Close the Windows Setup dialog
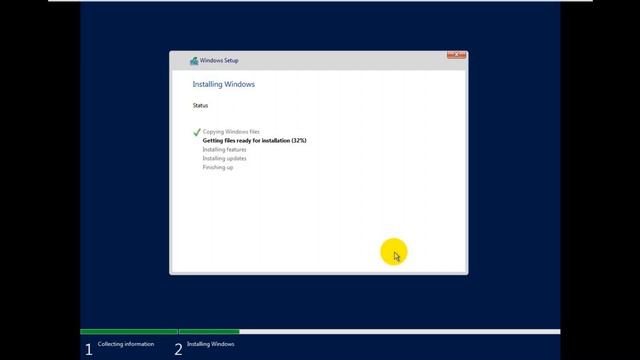The width and height of the screenshot is (640, 360). [456, 55]
